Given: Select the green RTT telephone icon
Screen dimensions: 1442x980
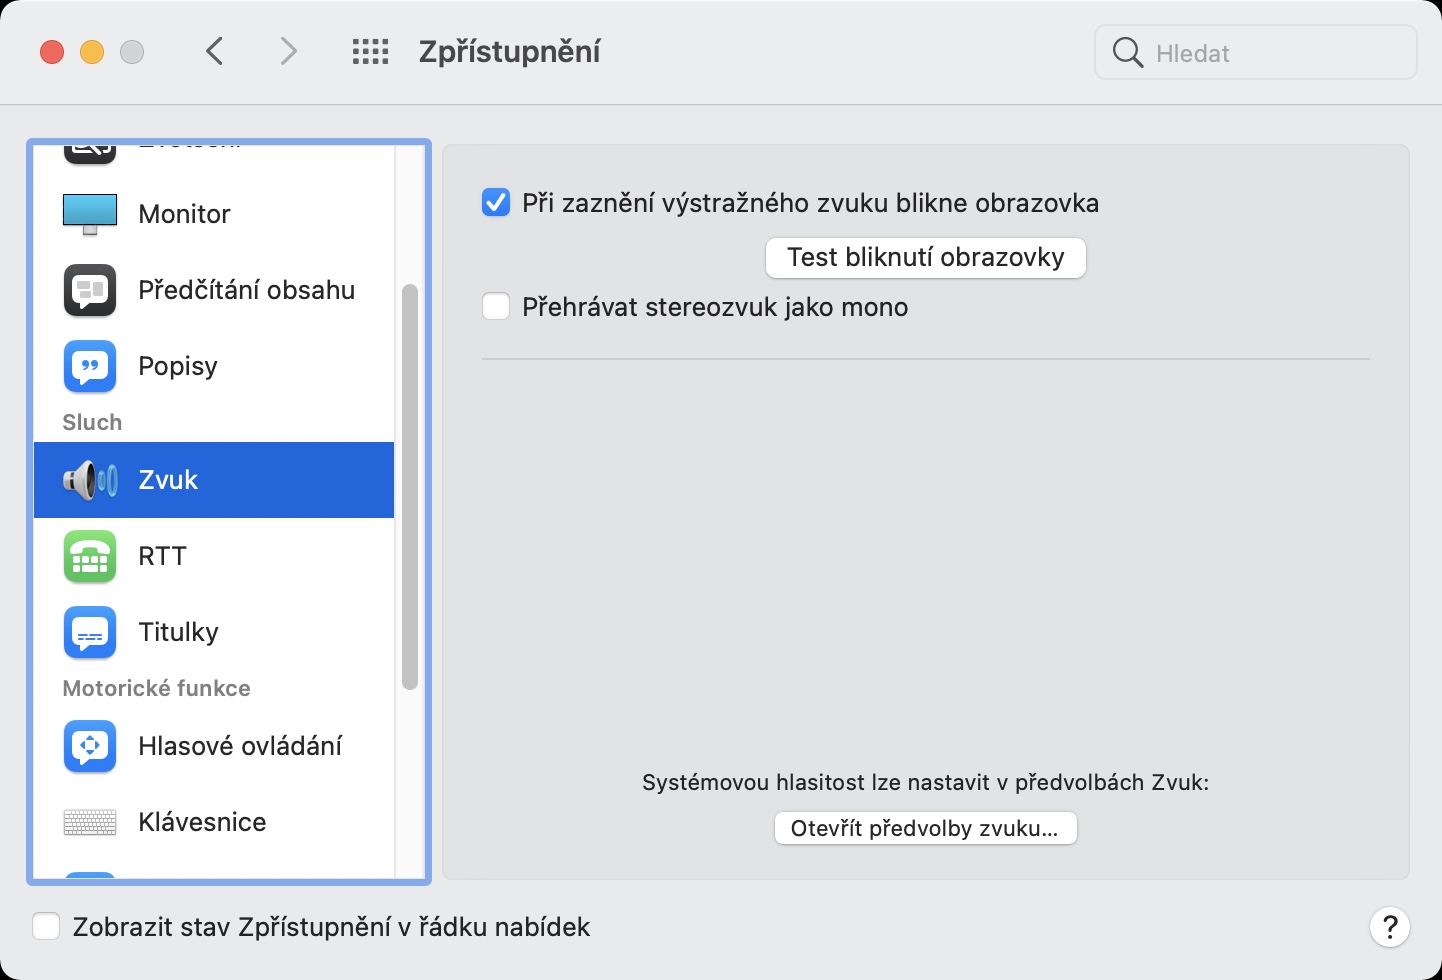Looking at the screenshot, I should tap(90, 556).
